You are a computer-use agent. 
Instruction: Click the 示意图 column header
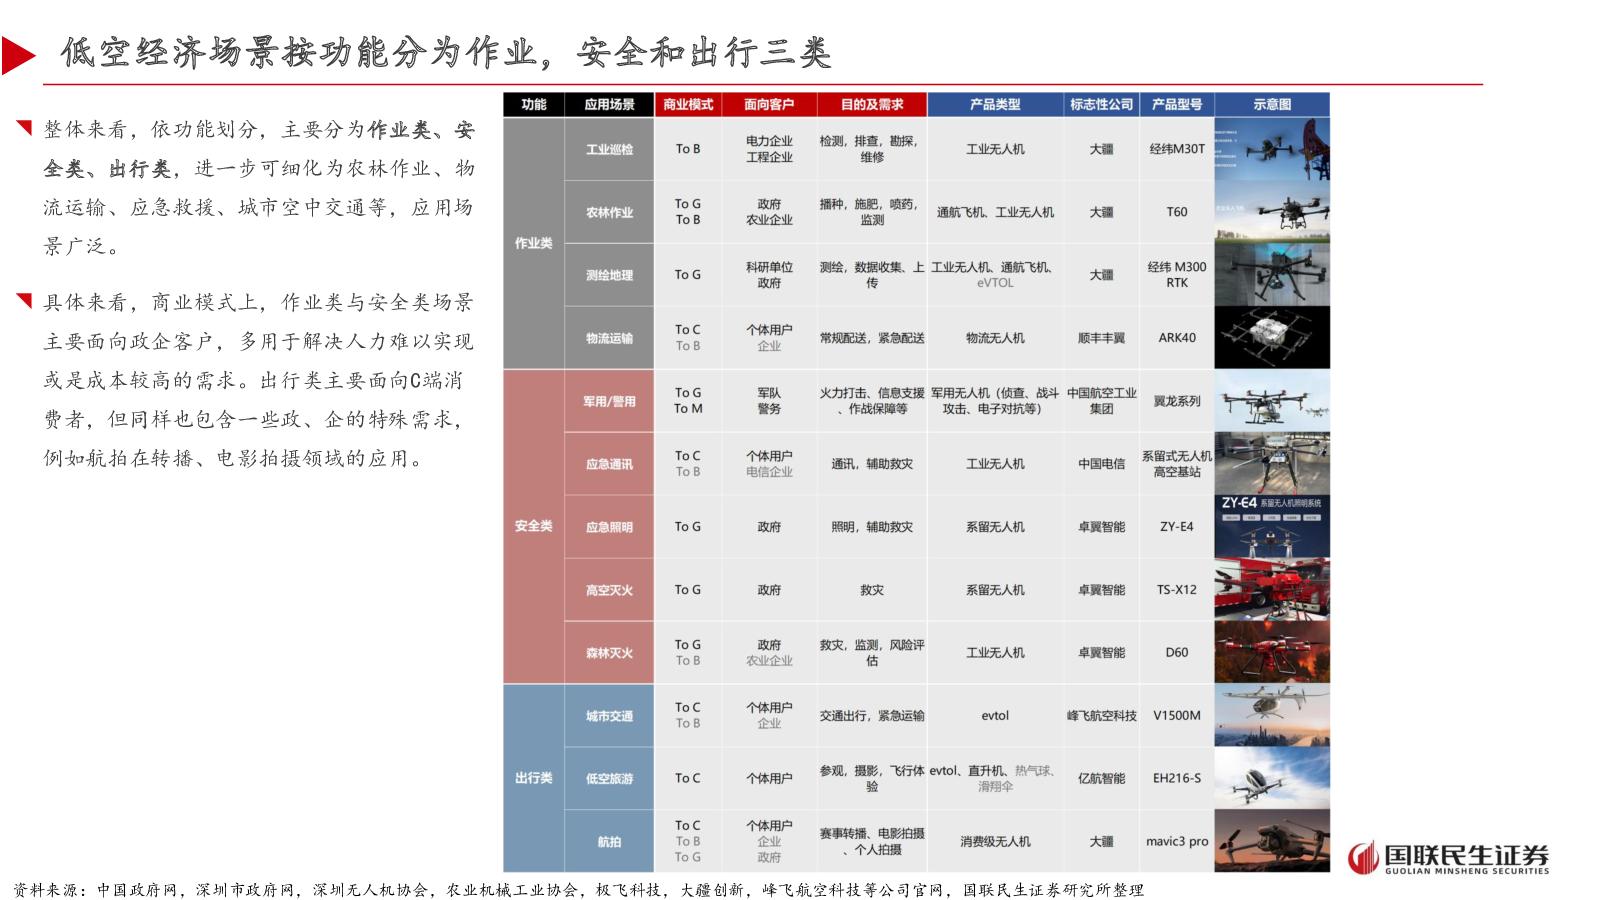(x=1272, y=105)
